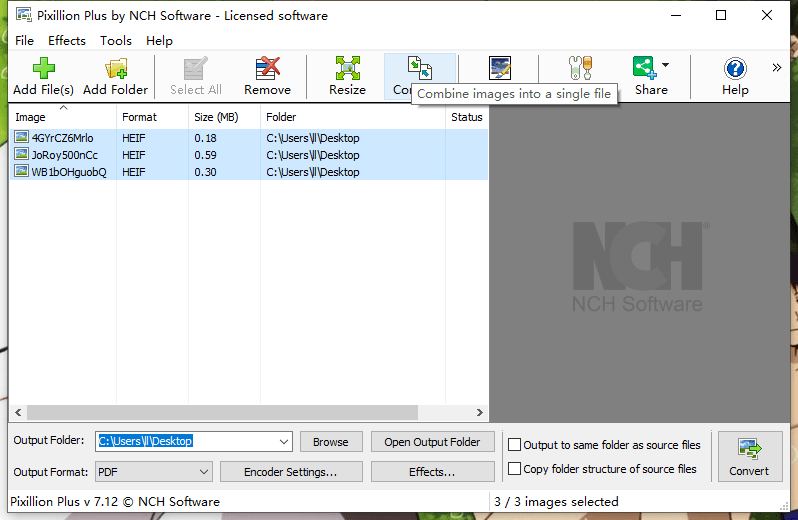Click the Combine images toolbar icon
The image size is (798, 520).
pos(420,68)
